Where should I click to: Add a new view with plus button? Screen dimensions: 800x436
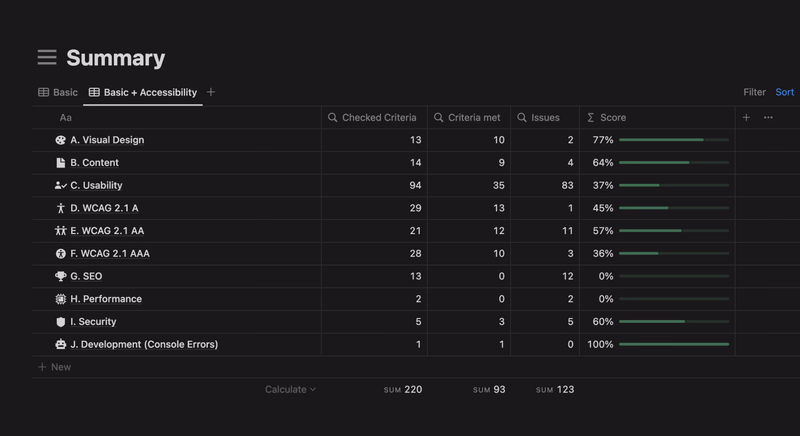pos(211,93)
